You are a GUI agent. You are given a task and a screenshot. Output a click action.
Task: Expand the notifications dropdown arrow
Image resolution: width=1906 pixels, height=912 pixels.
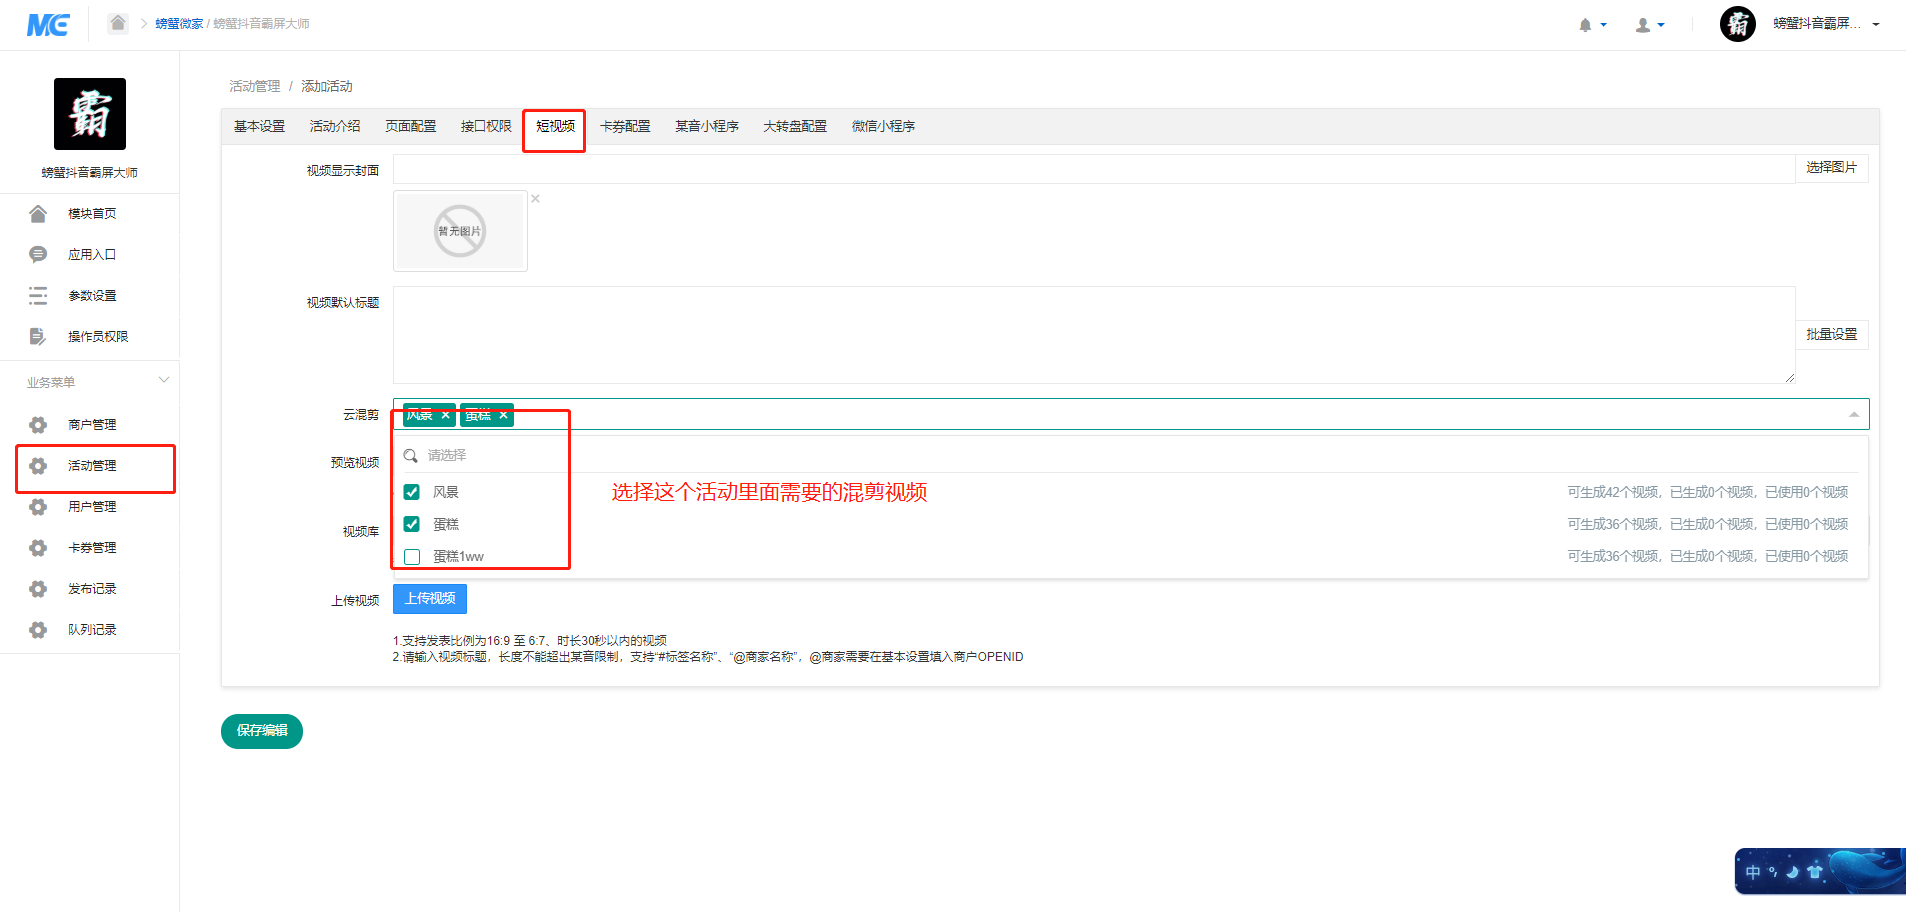1603,25
